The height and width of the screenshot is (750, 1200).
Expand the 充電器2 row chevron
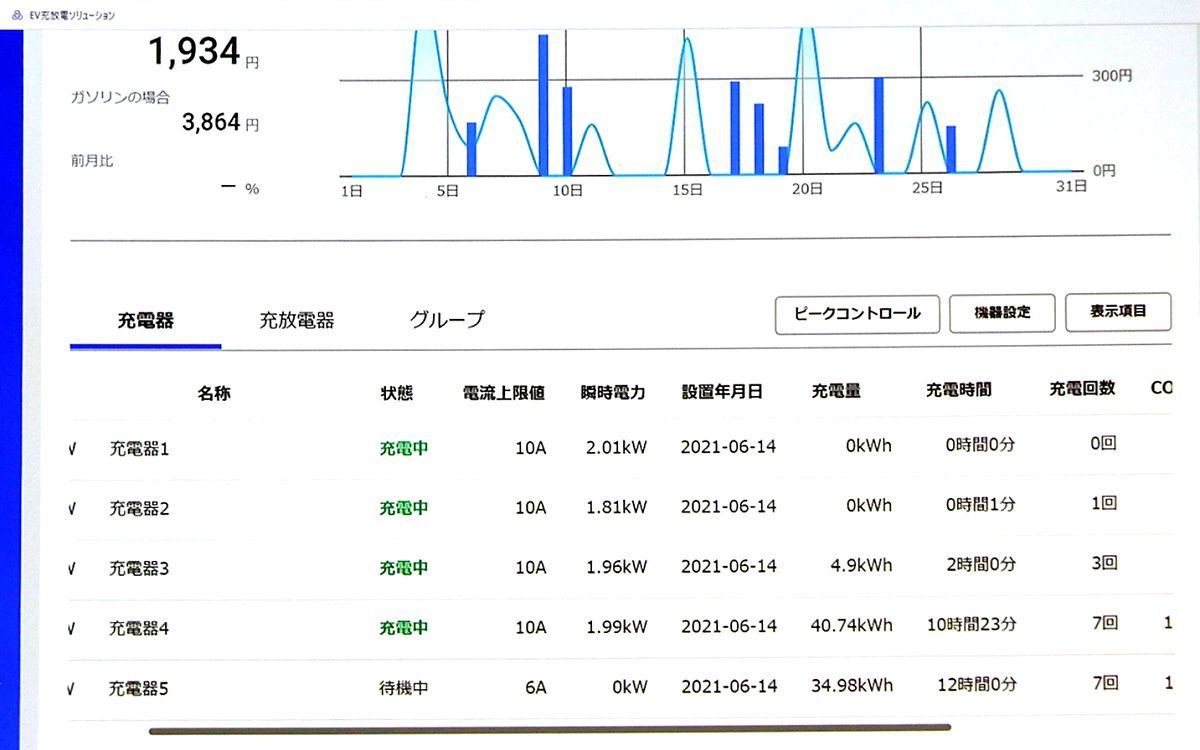coord(72,509)
